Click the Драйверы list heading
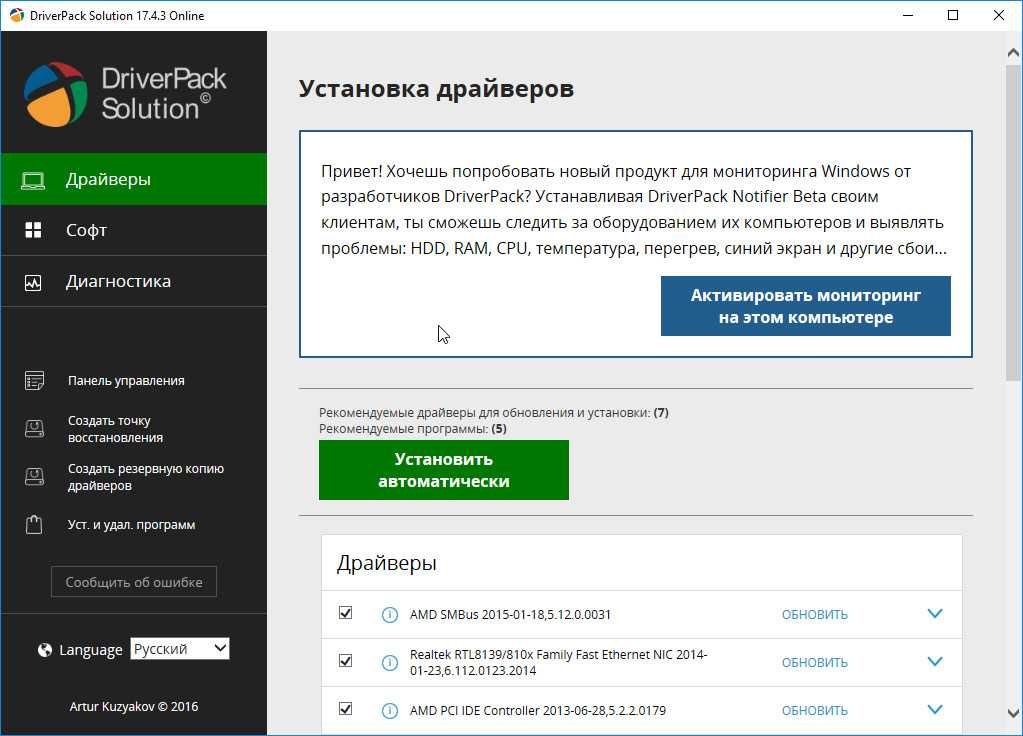This screenshot has width=1023, height=736. (386, 563)
